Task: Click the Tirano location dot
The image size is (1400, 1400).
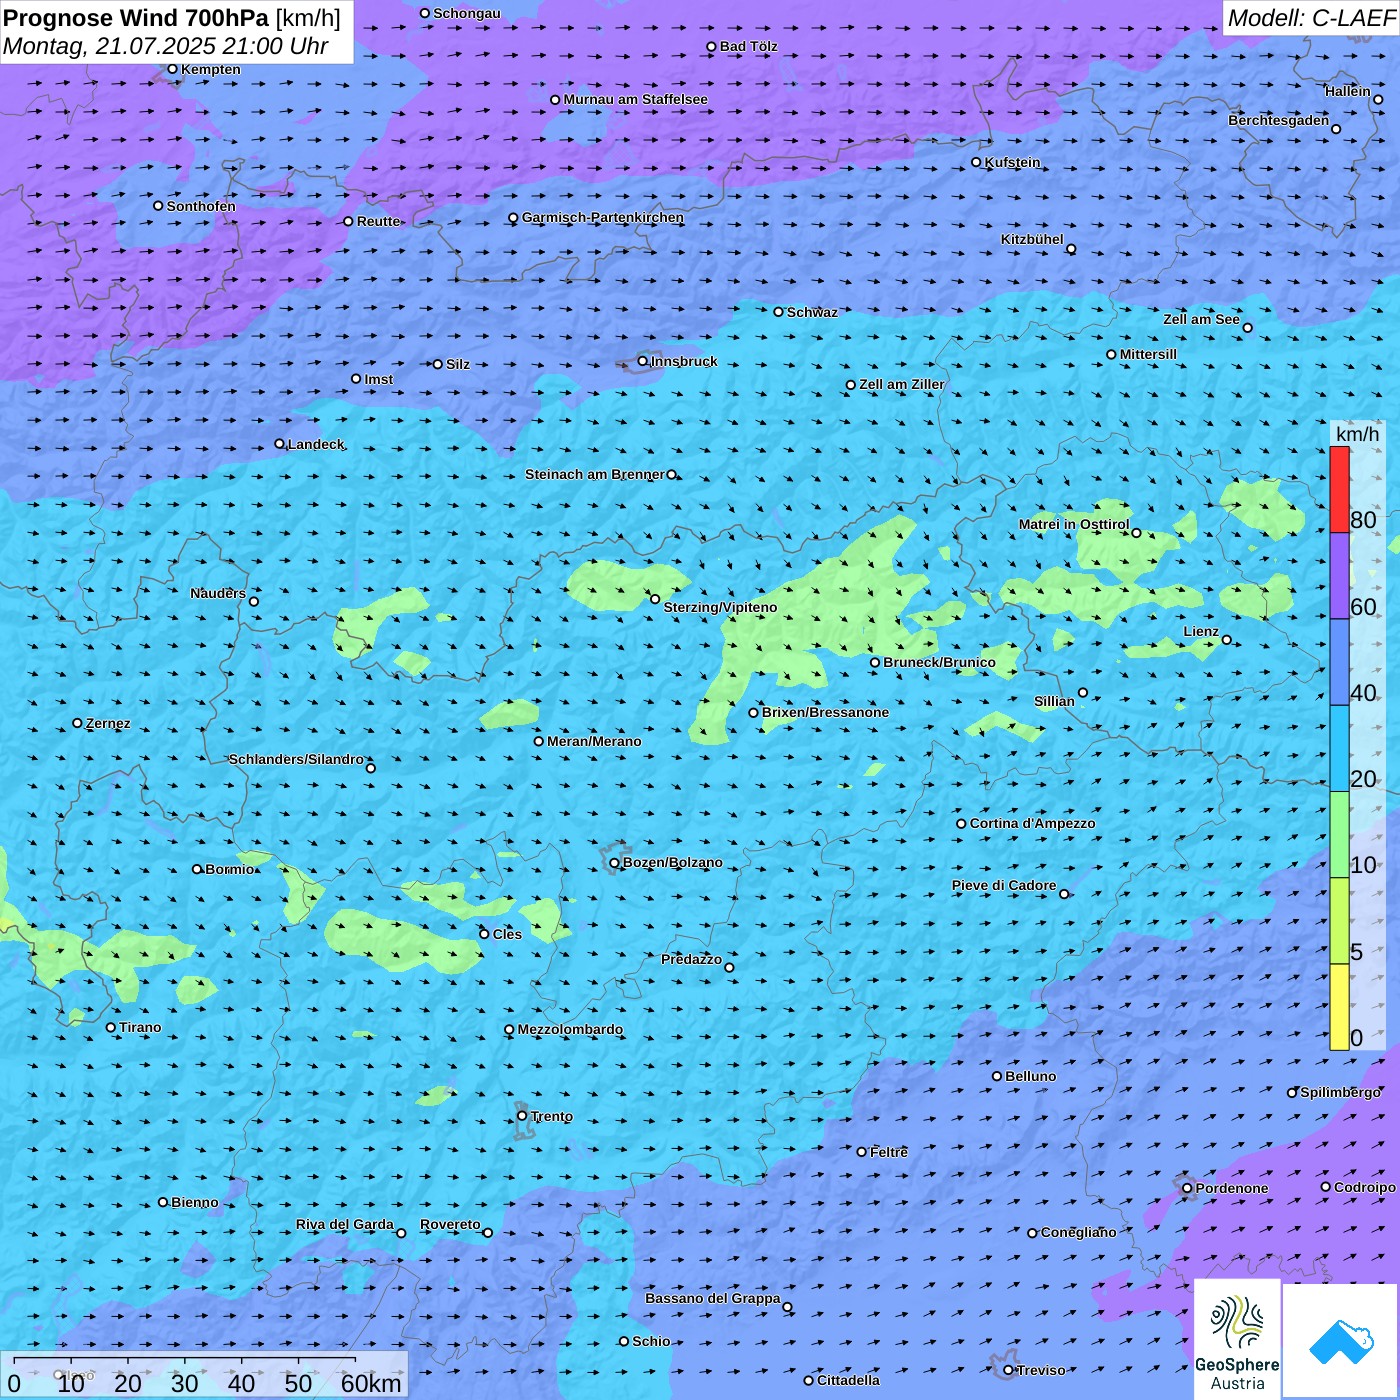Action: click(111, 1027)
